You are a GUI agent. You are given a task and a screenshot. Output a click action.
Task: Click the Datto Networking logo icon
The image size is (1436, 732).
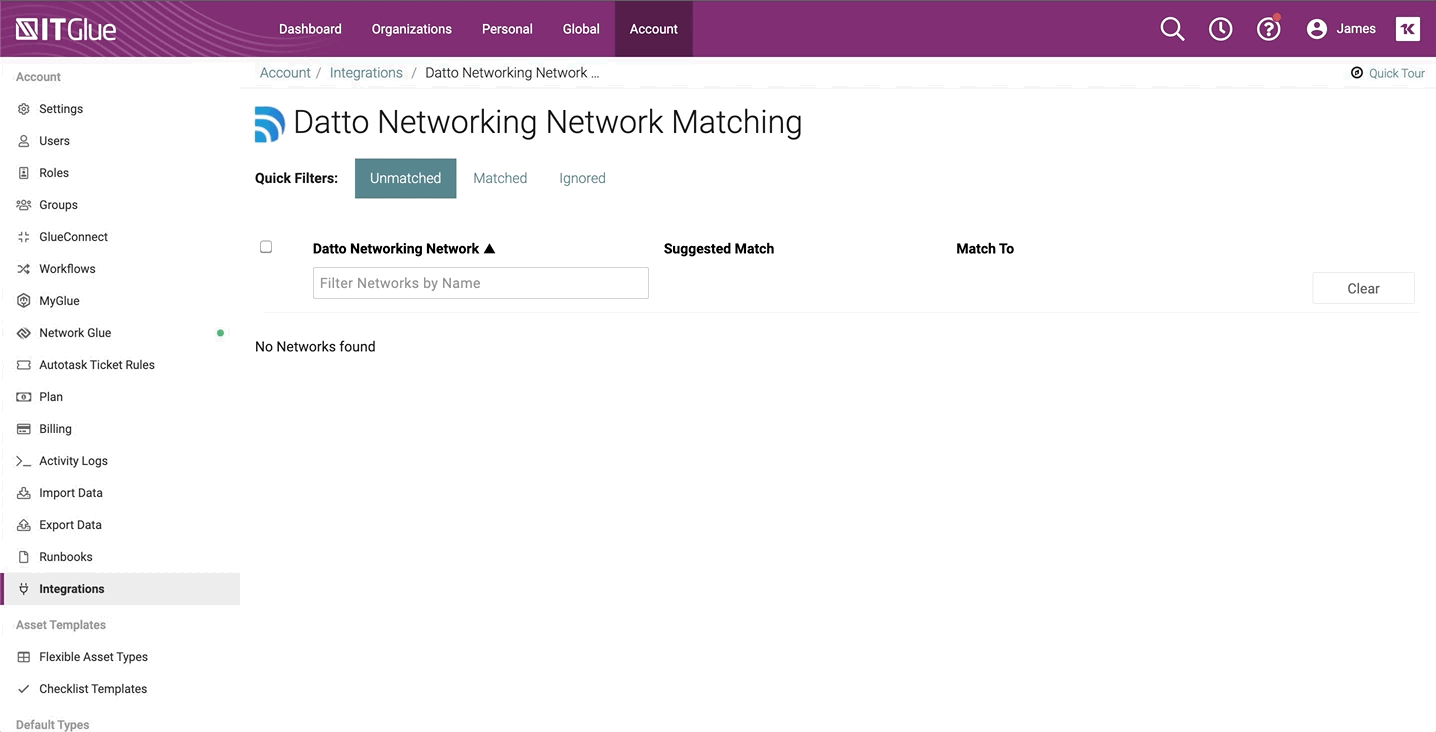(x=269, y=124)
